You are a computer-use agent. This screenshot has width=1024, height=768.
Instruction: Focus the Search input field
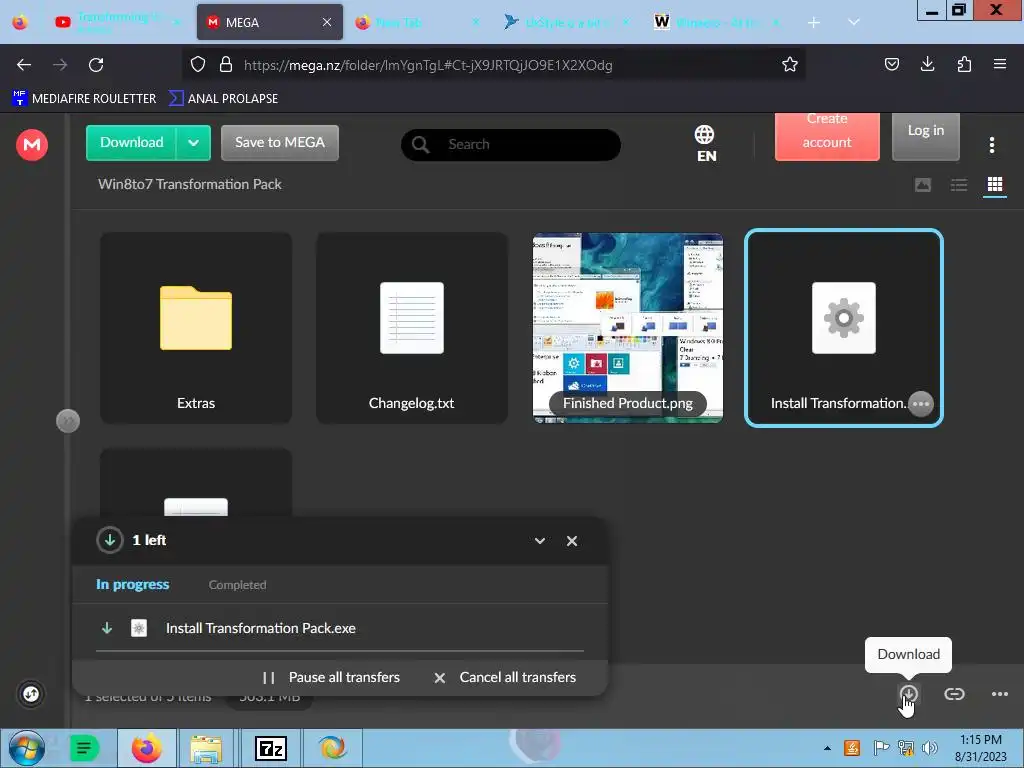[511, 144]
